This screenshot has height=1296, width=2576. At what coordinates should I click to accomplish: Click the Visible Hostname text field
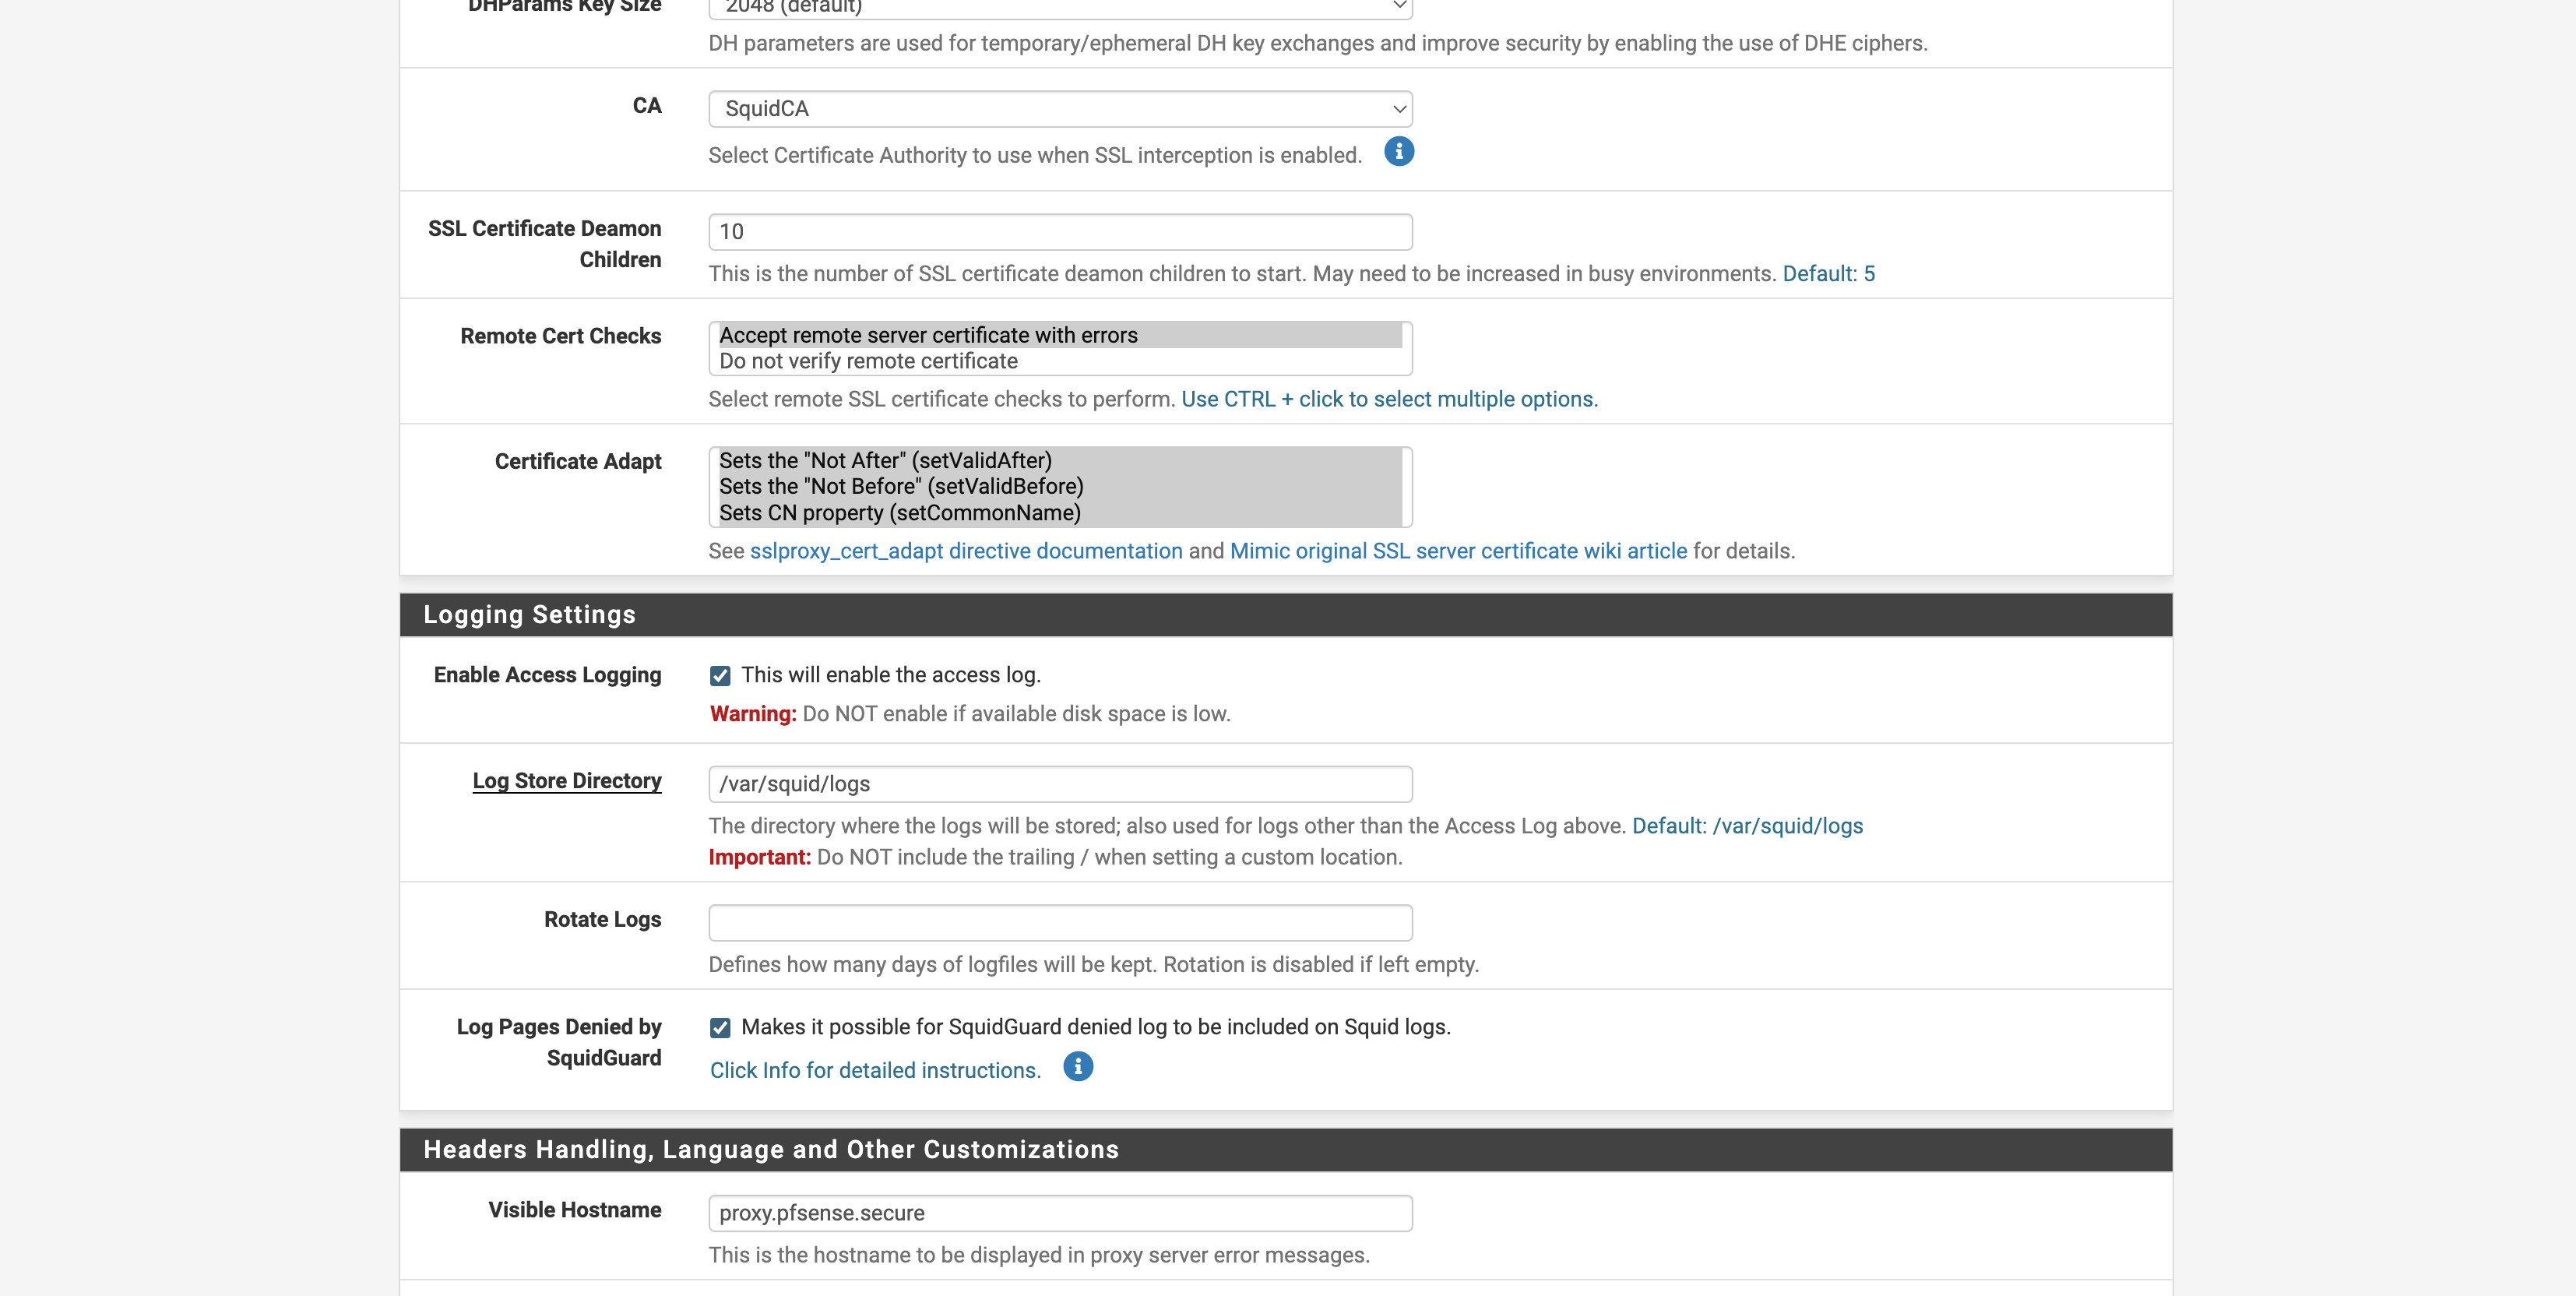coord(1060,1213)
